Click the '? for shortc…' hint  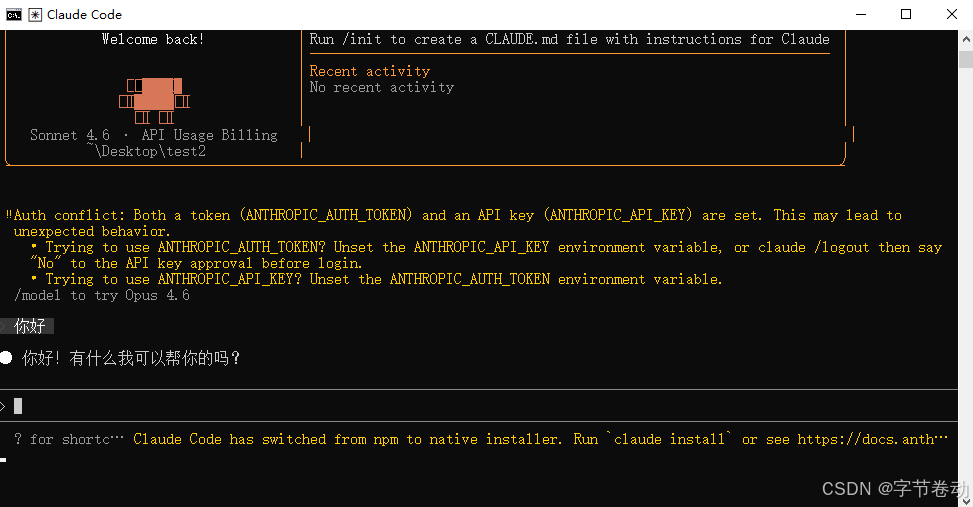pyautogui.click(x=70, y=439)
